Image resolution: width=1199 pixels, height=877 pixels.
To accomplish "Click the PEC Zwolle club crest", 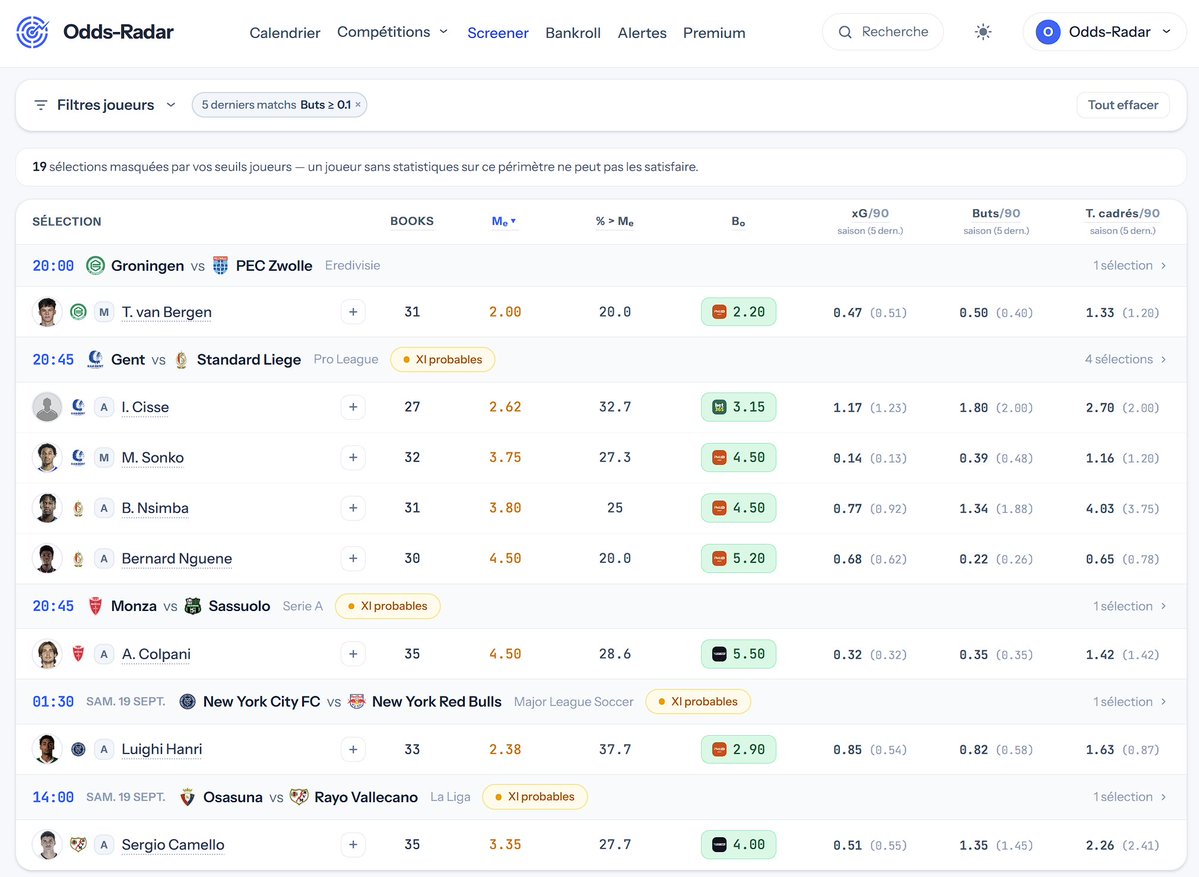I will coord(220,265).
